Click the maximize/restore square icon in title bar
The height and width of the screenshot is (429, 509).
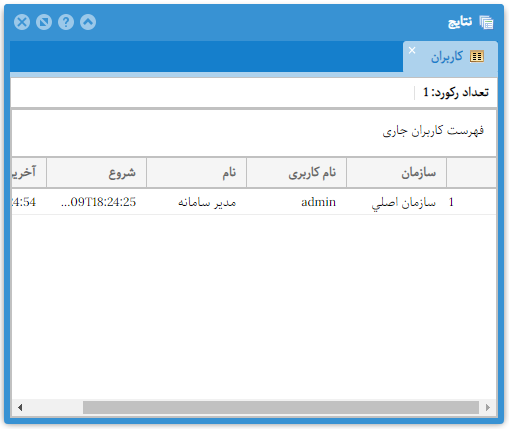pos(44,22)
